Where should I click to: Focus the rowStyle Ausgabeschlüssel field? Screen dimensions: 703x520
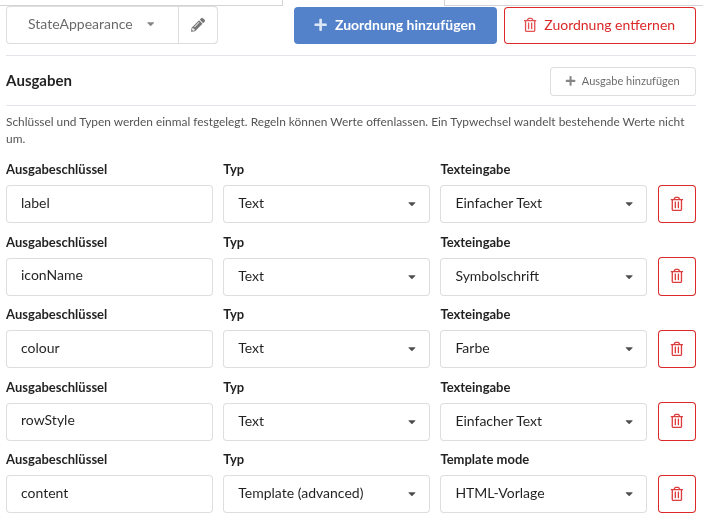(109, 421)
